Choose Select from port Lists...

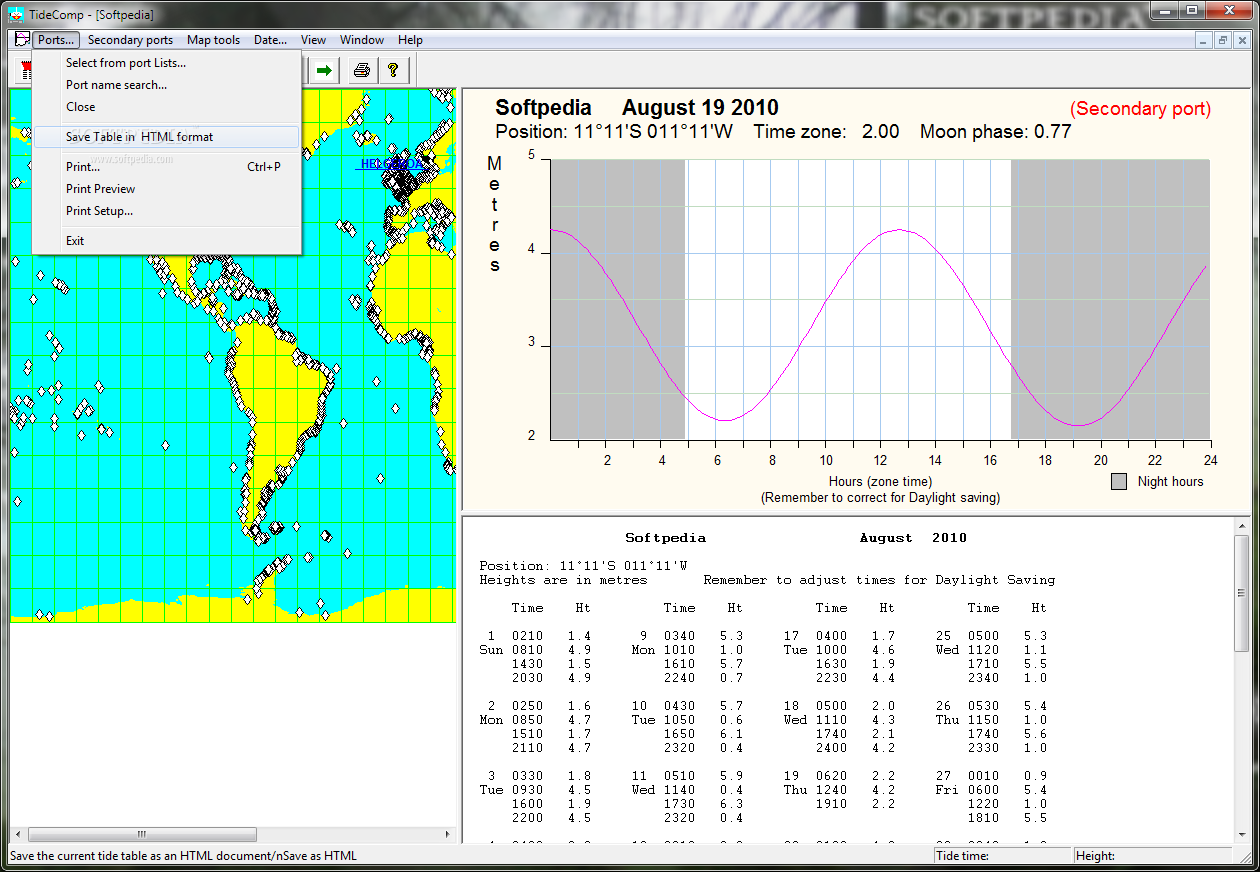[x=167, y=63]
